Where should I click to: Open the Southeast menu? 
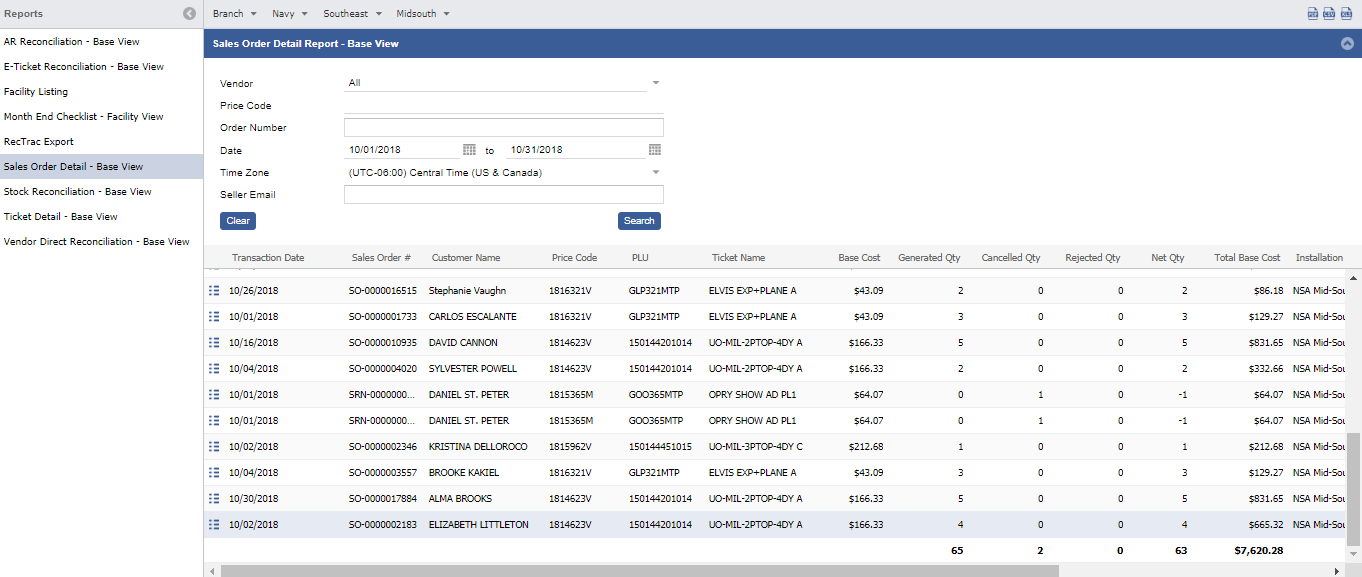[x=352, y=14]
